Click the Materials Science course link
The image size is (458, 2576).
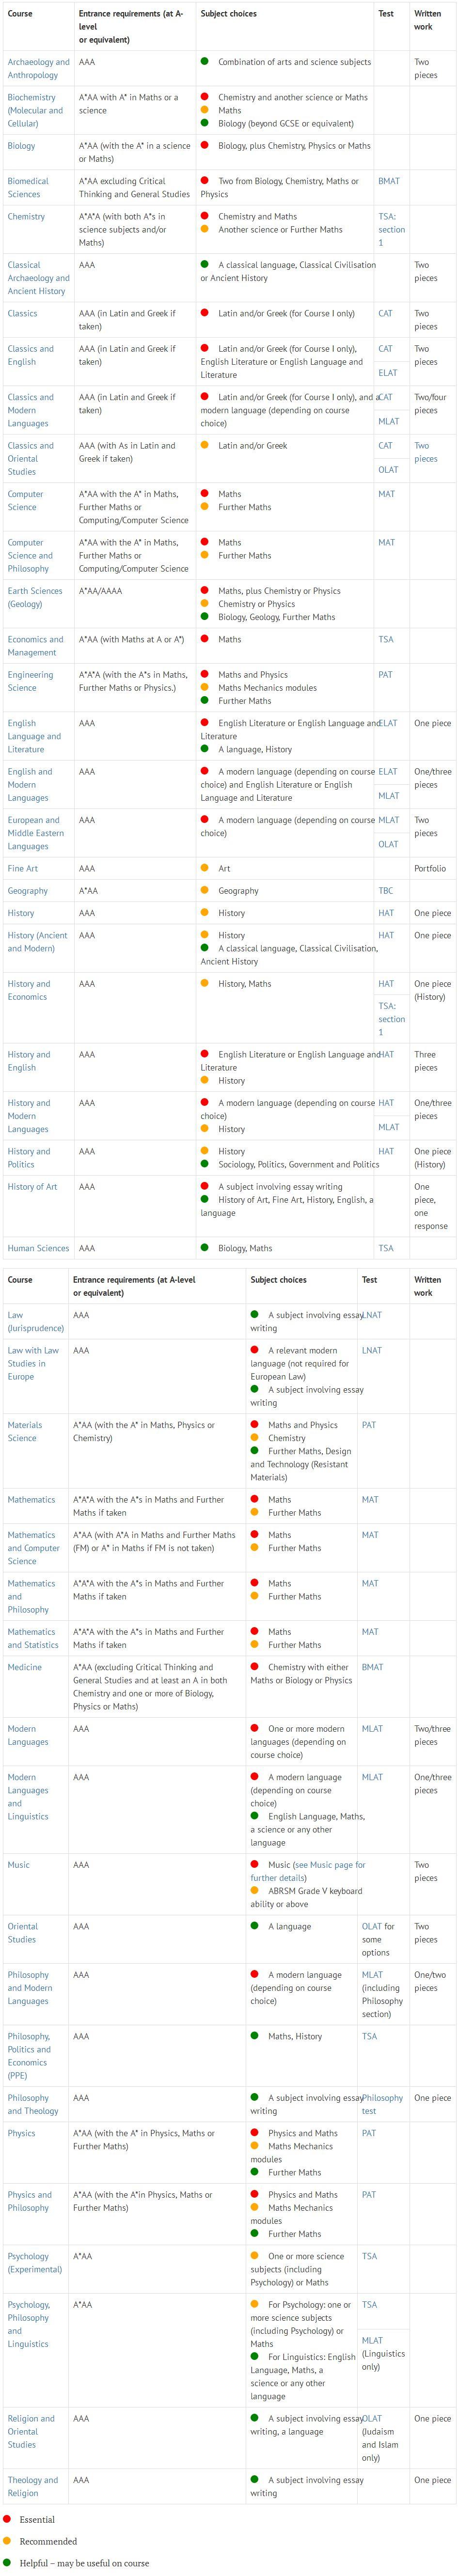25,1431
